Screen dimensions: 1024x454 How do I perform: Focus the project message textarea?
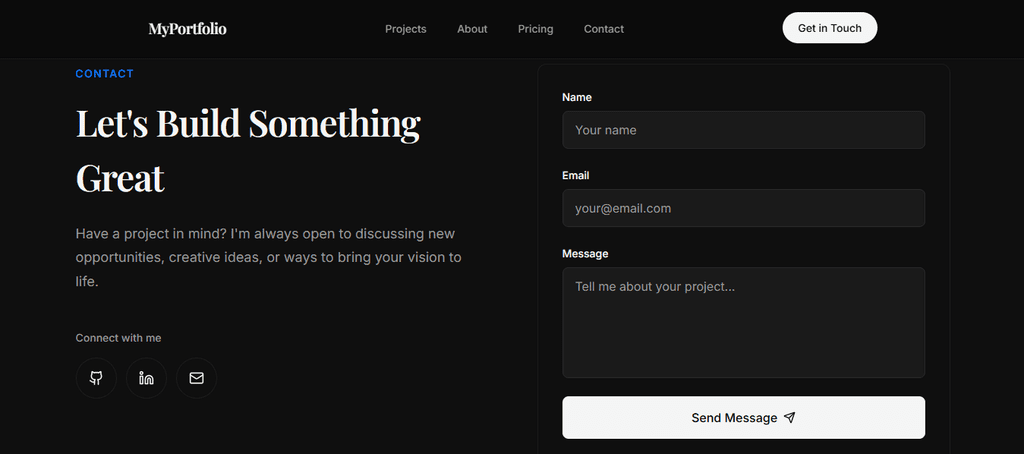point(743,322)
